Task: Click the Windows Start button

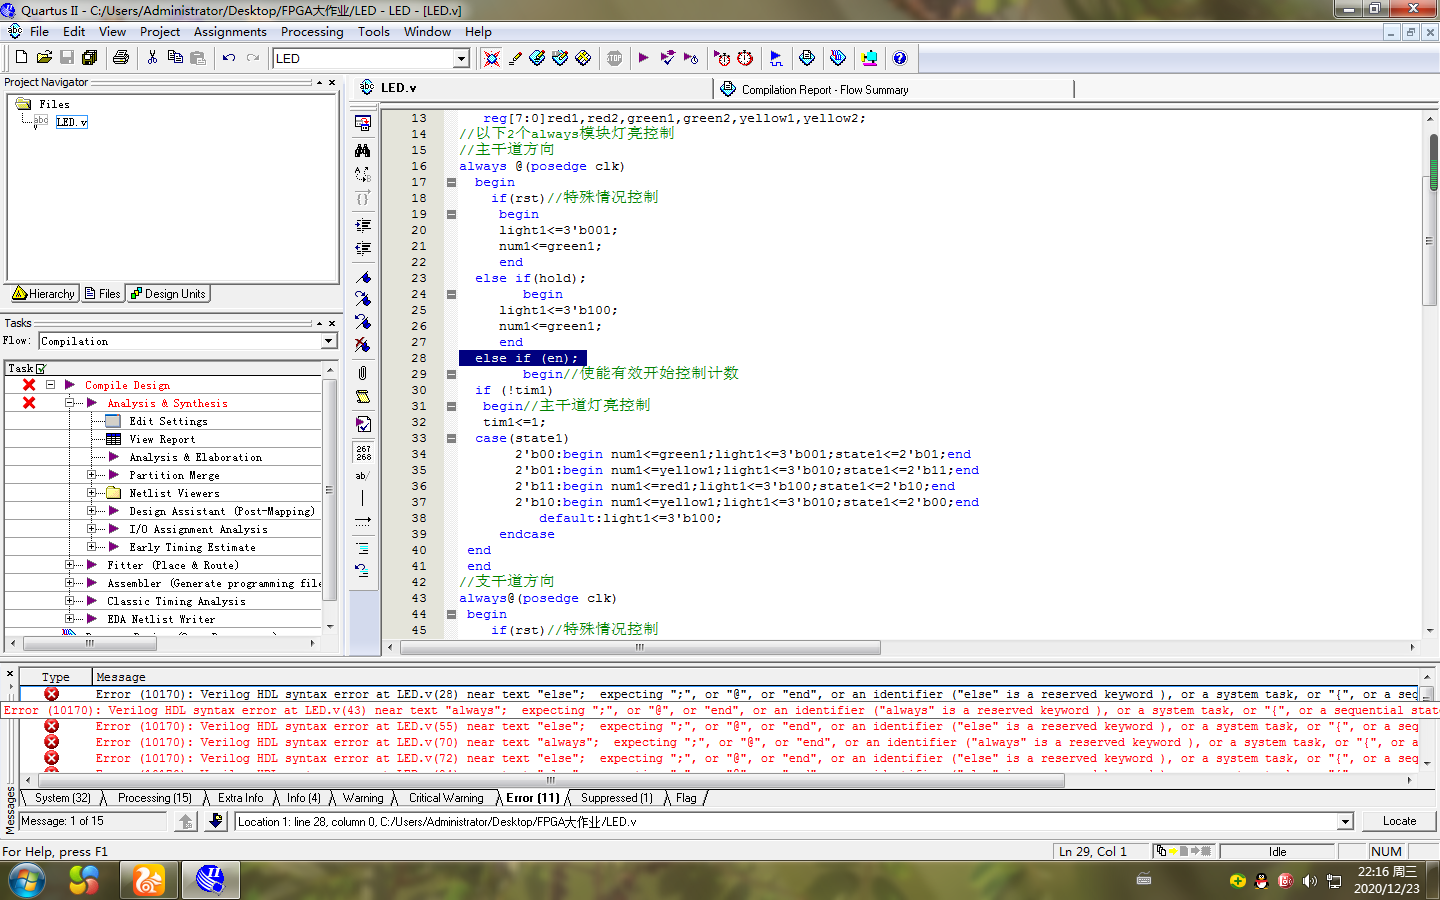Action: point(27,881)
